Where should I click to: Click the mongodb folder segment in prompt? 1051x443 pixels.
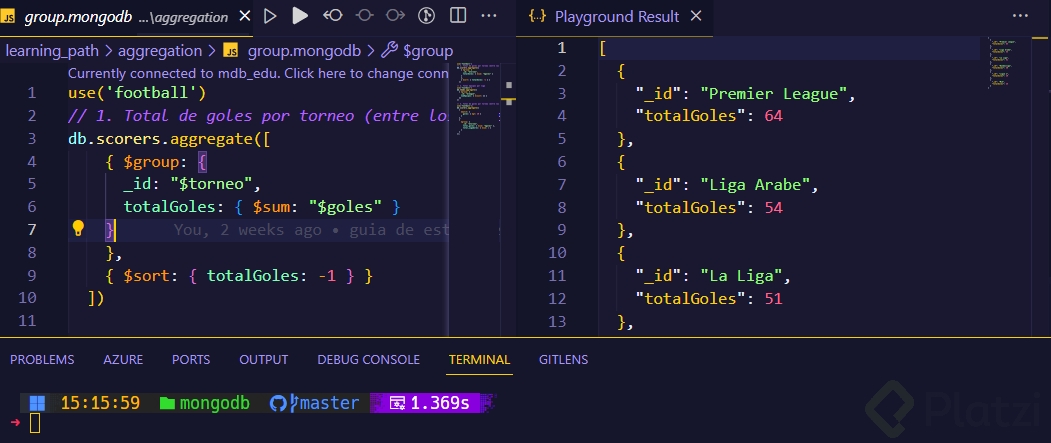click(204, 403)
